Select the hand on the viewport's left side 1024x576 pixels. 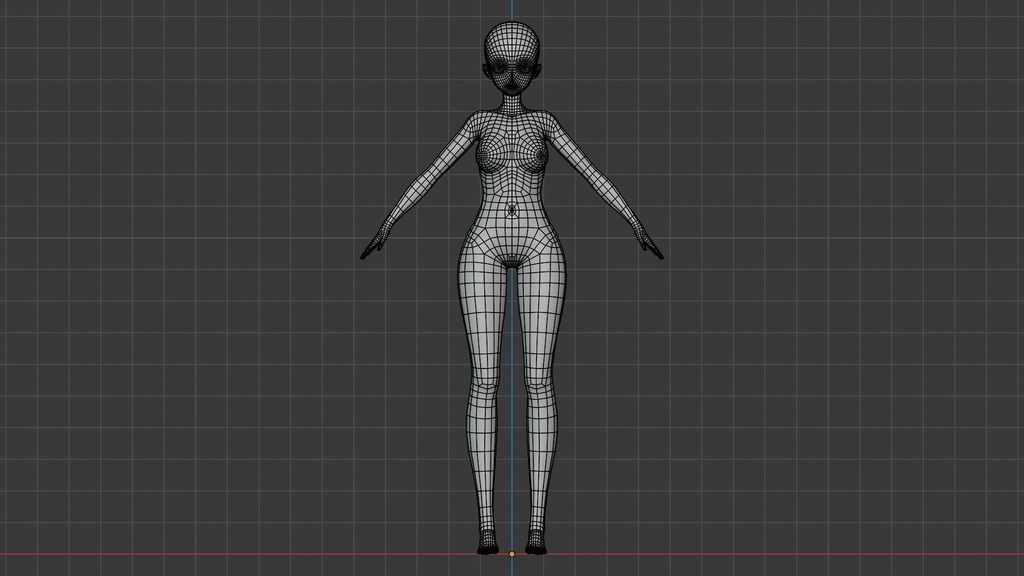(375, 244)
